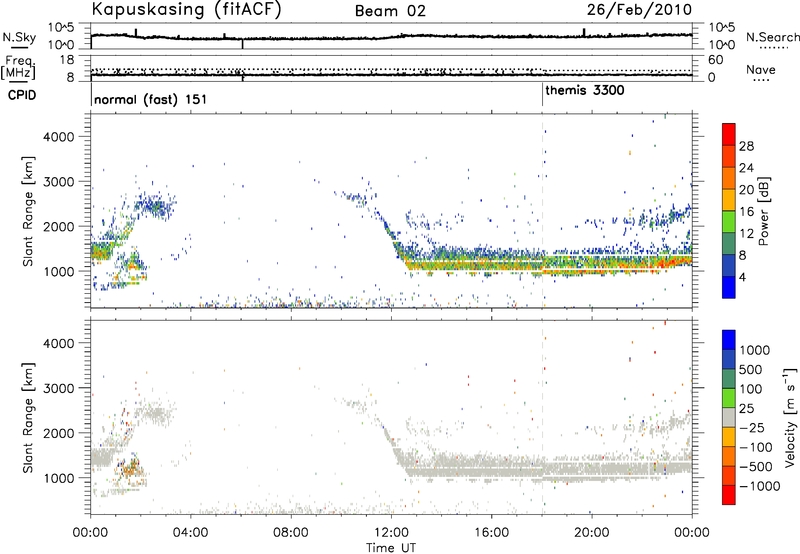Click the 08:00 time tick label
Viewport: 800px width, 554px height.
pyautogui.click(x=290, y=533)
